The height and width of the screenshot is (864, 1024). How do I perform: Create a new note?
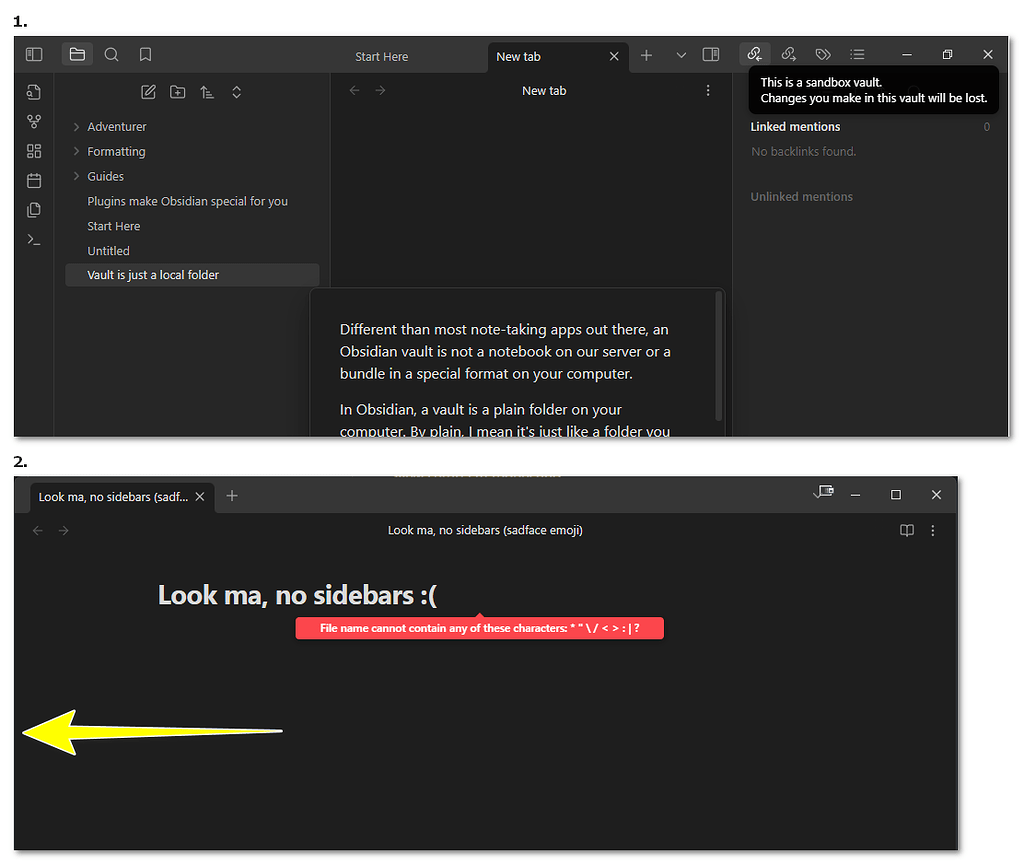[x=148, y=91]
